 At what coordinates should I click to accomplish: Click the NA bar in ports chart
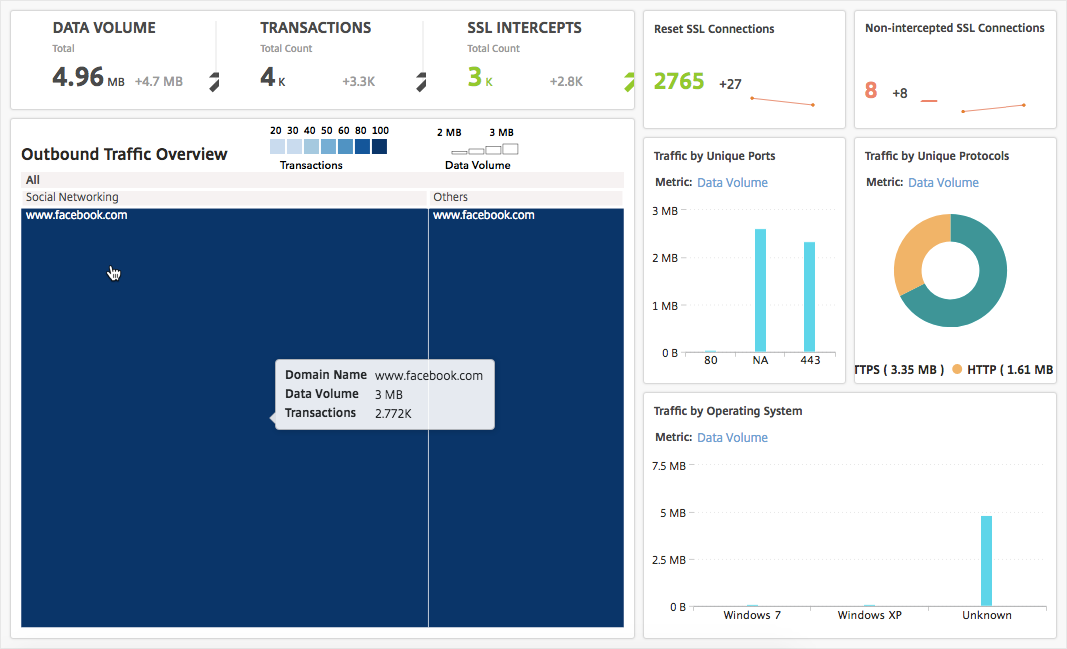point(760,290)
